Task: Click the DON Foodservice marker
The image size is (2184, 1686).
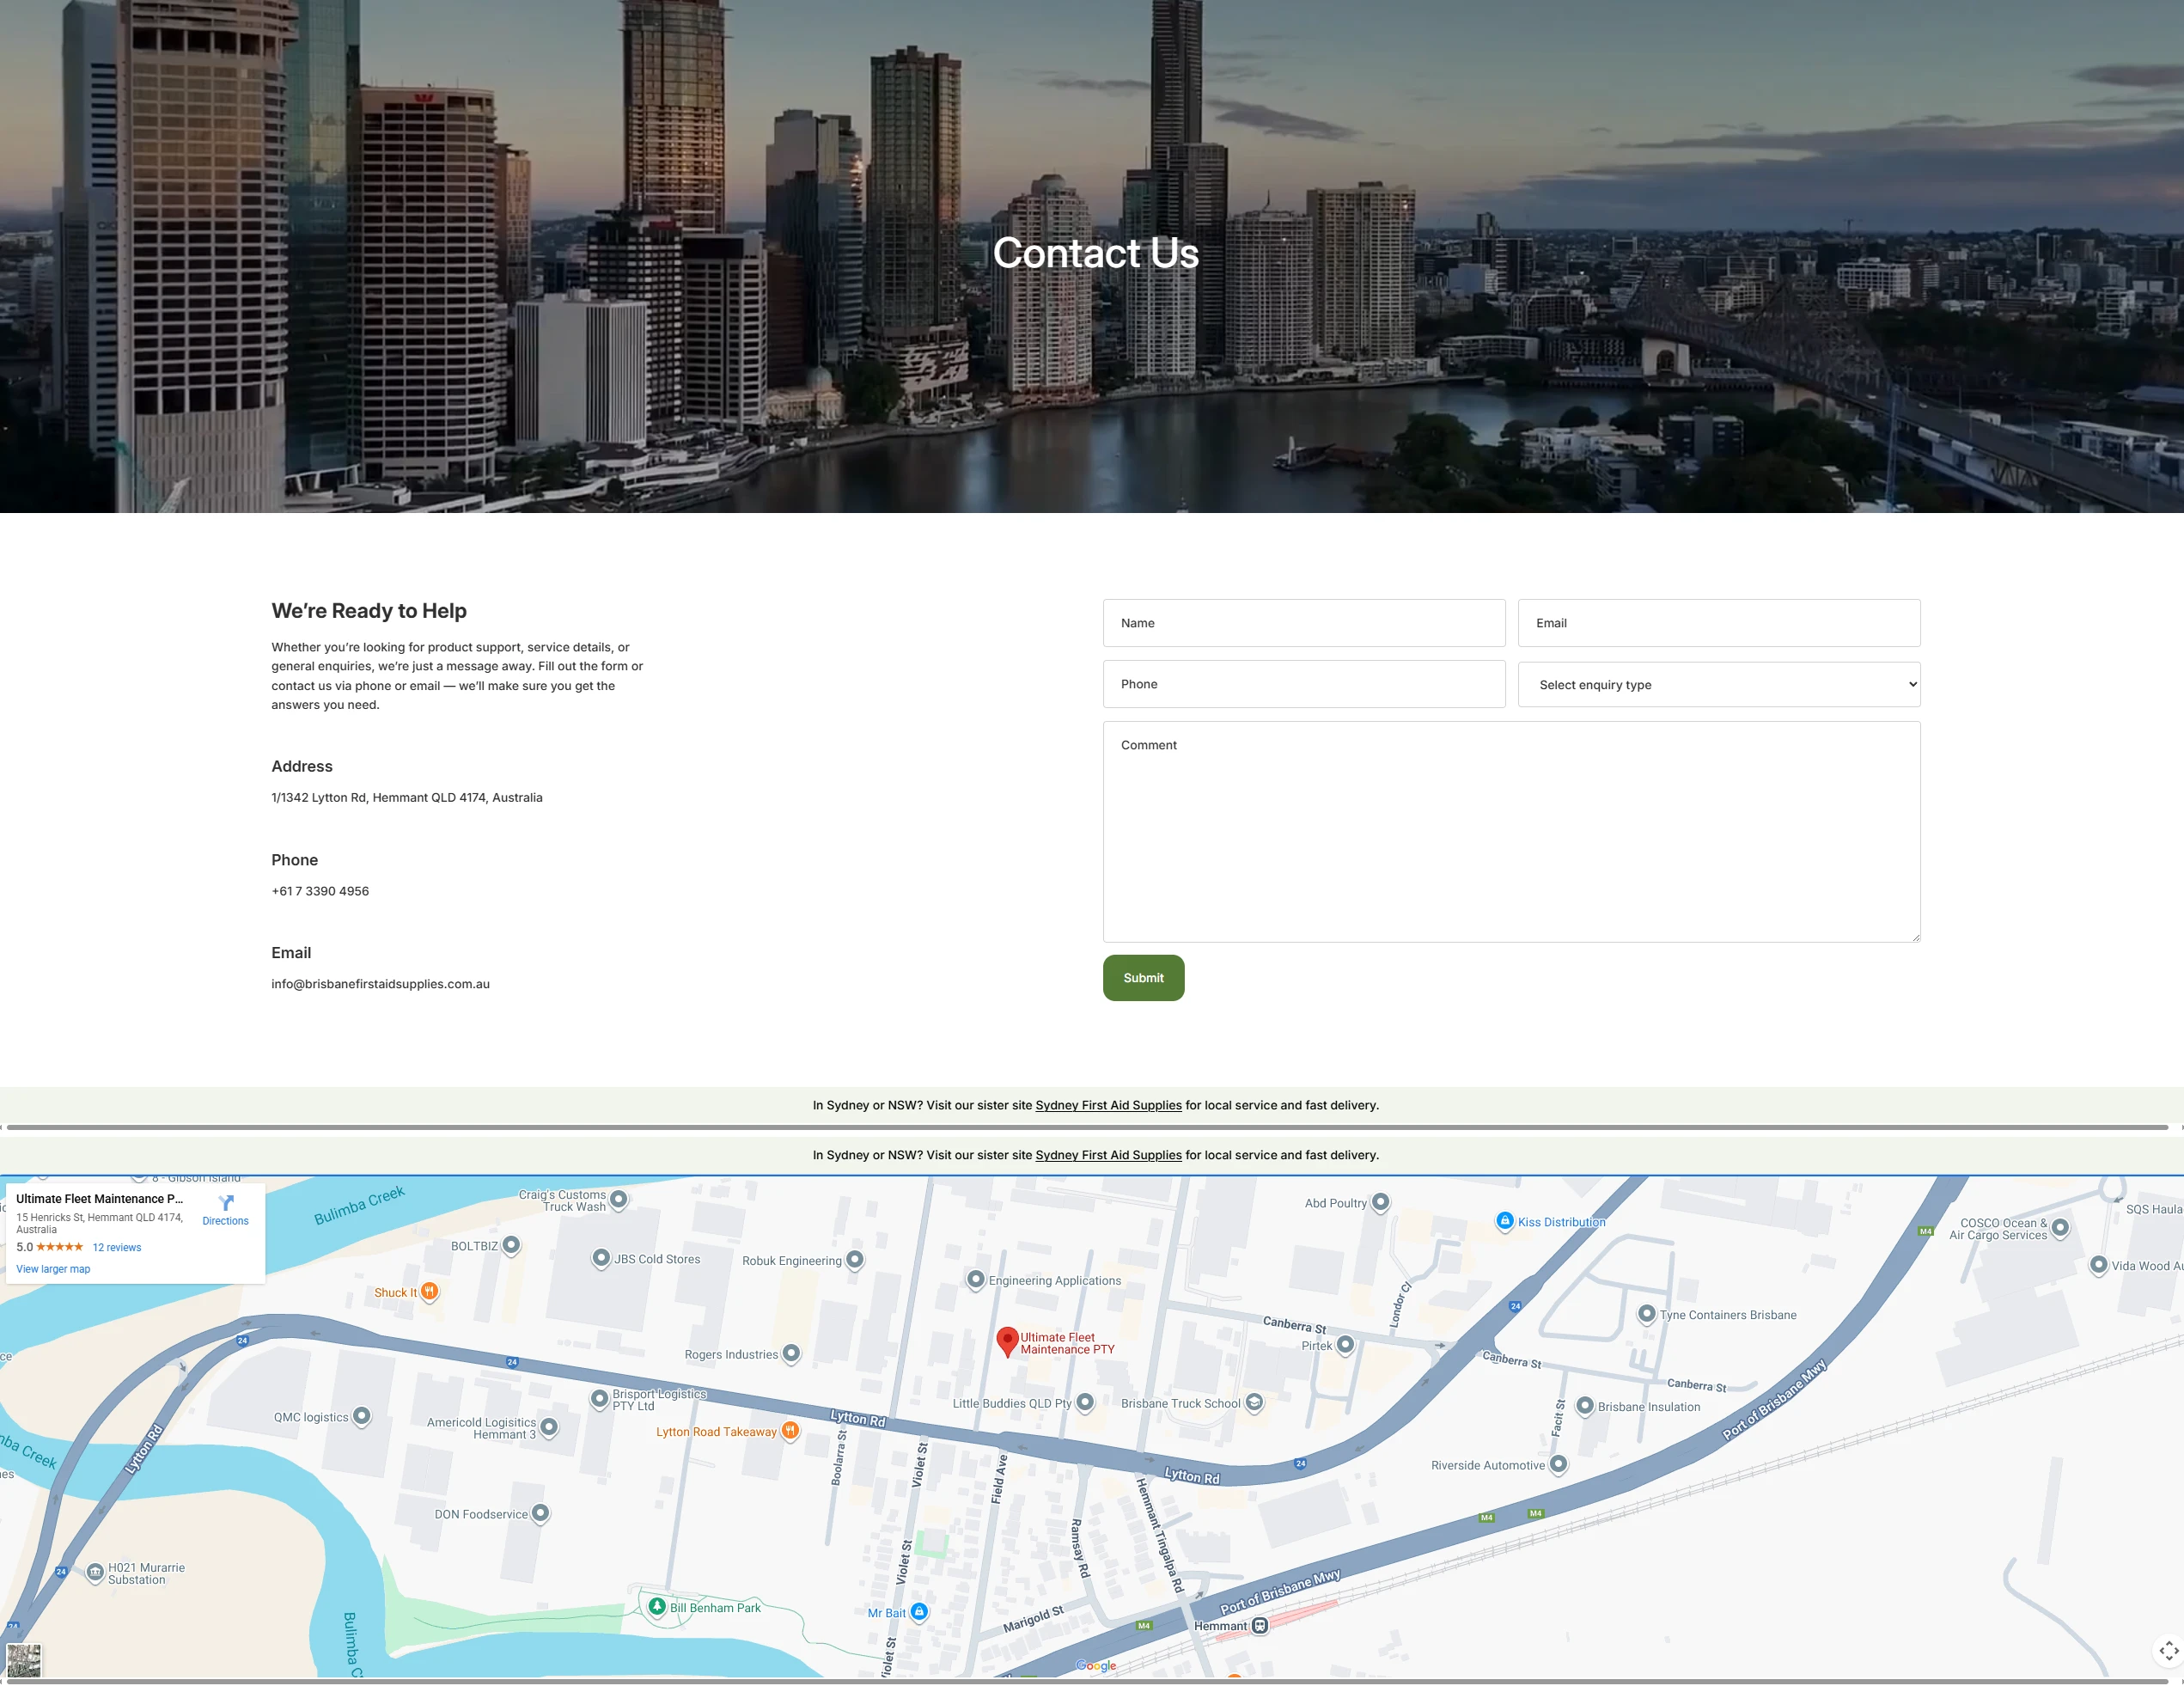Action: pos(540,1513)
